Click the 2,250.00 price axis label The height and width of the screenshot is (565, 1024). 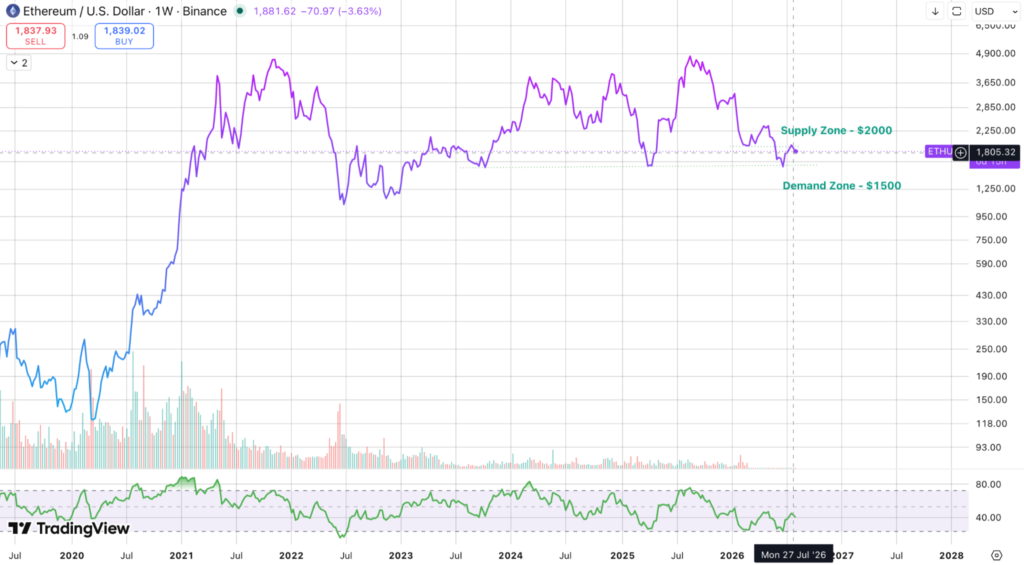(x=996, y=131)
